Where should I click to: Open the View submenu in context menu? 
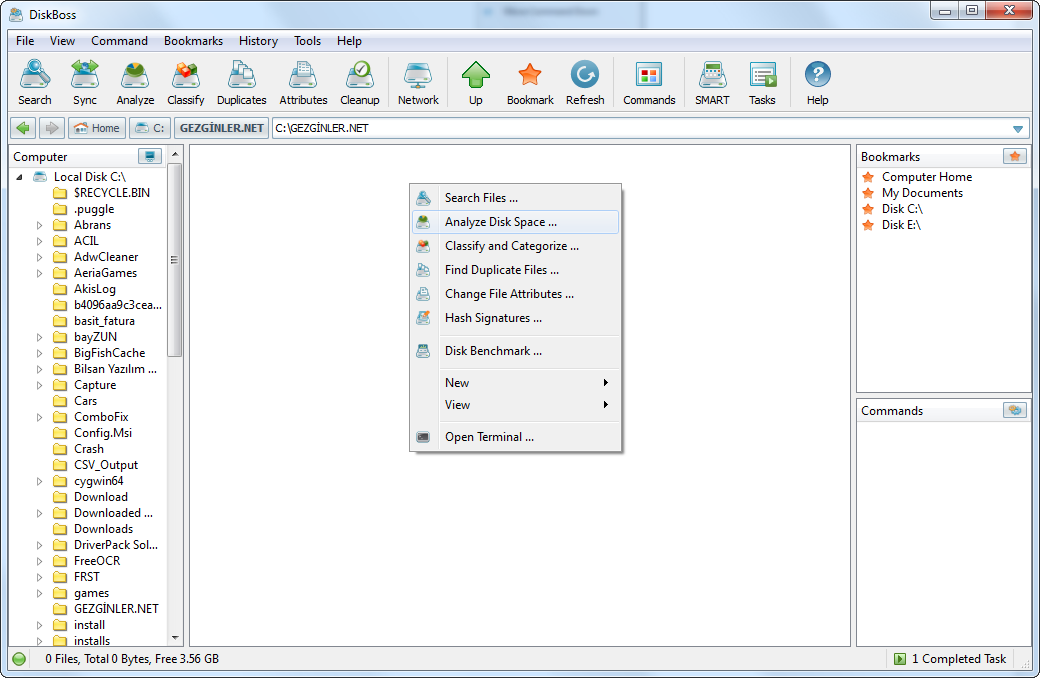(x=515, y=405)
